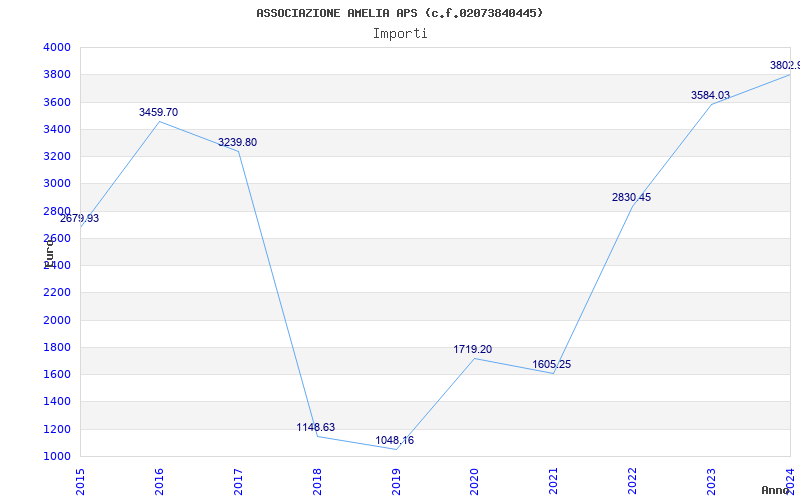Click the 1800 y-axis tick label

56,347
